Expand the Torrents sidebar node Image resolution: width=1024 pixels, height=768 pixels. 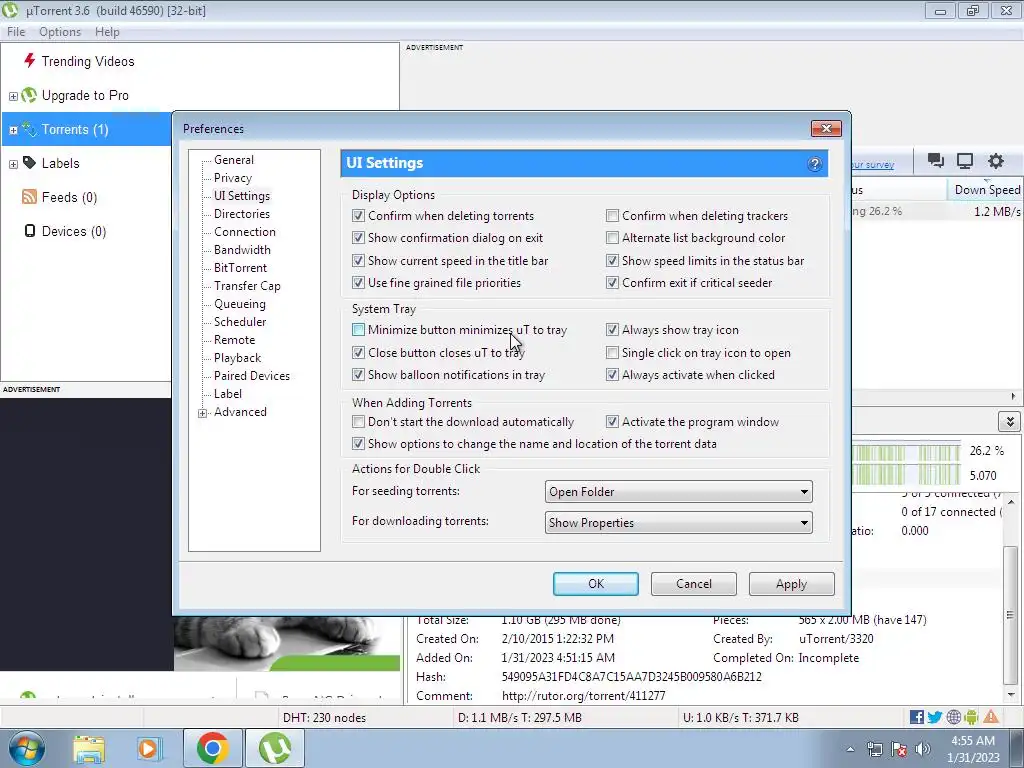[13, 130]
